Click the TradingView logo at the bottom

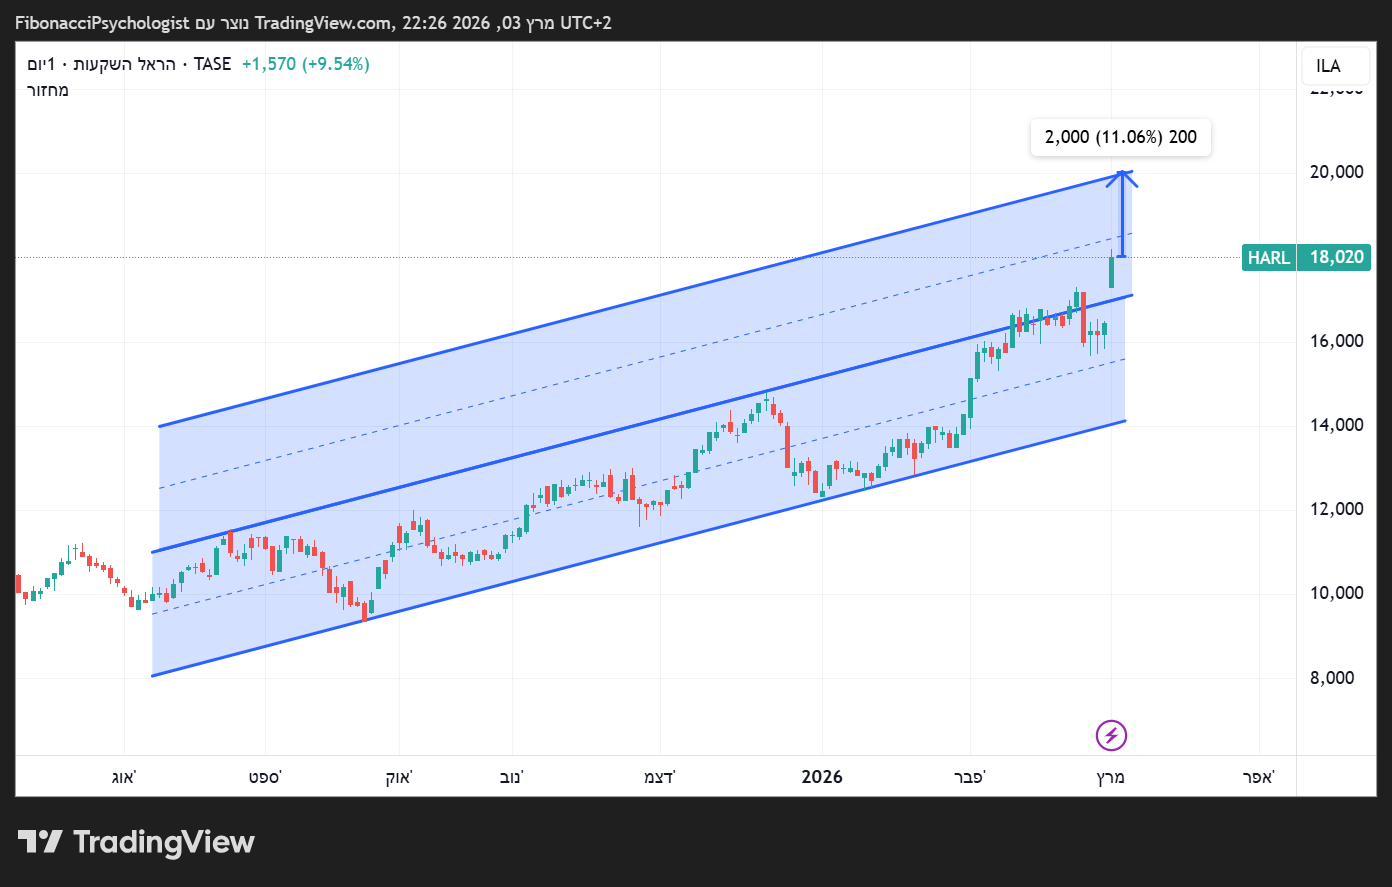pyautogui.click(x=136, y=842)
